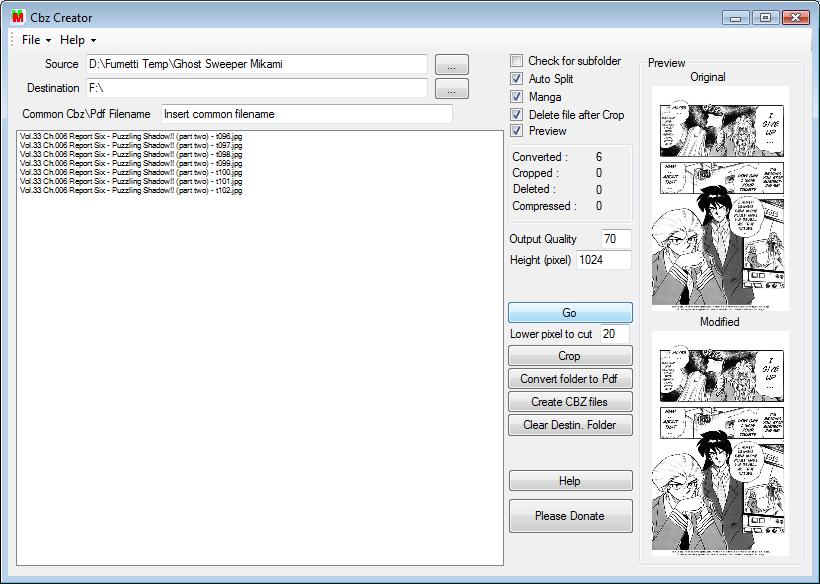Viewport: 820px width, 584px height.
Task: Maximize the Cbz Creator window
Action: tap(765, 18)
